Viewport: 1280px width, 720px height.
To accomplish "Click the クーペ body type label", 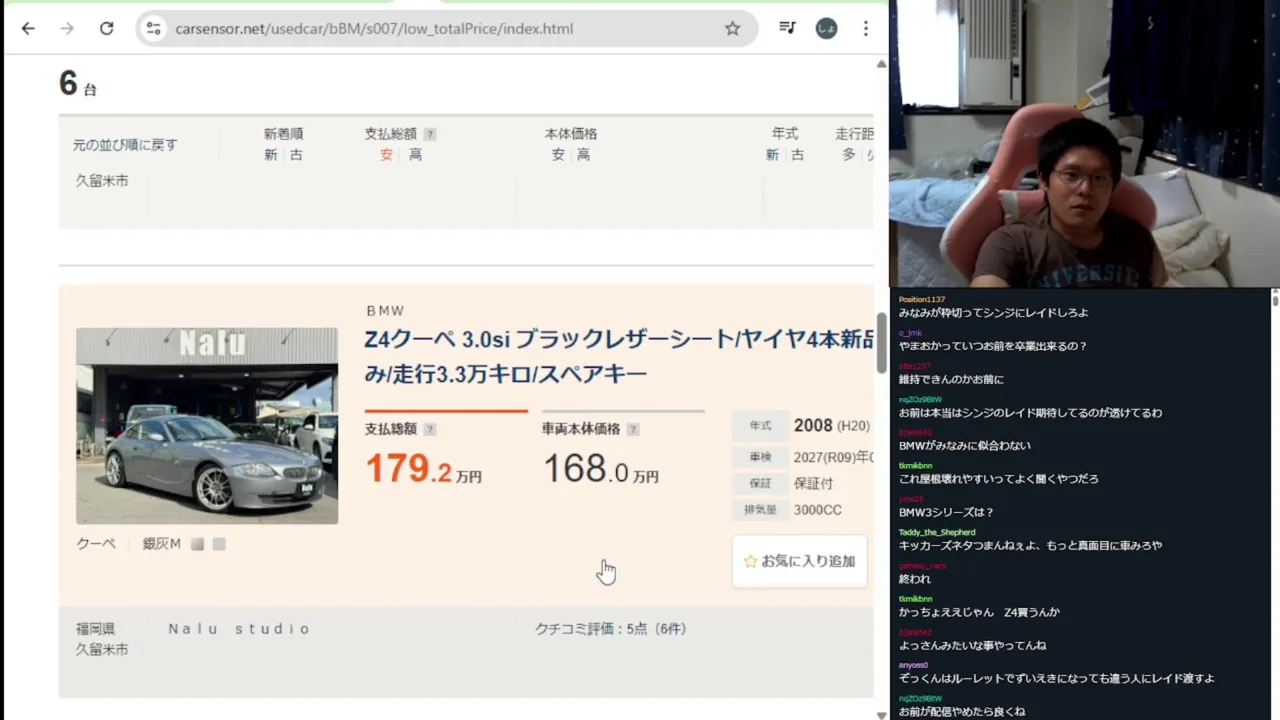I will coord(96,544).
